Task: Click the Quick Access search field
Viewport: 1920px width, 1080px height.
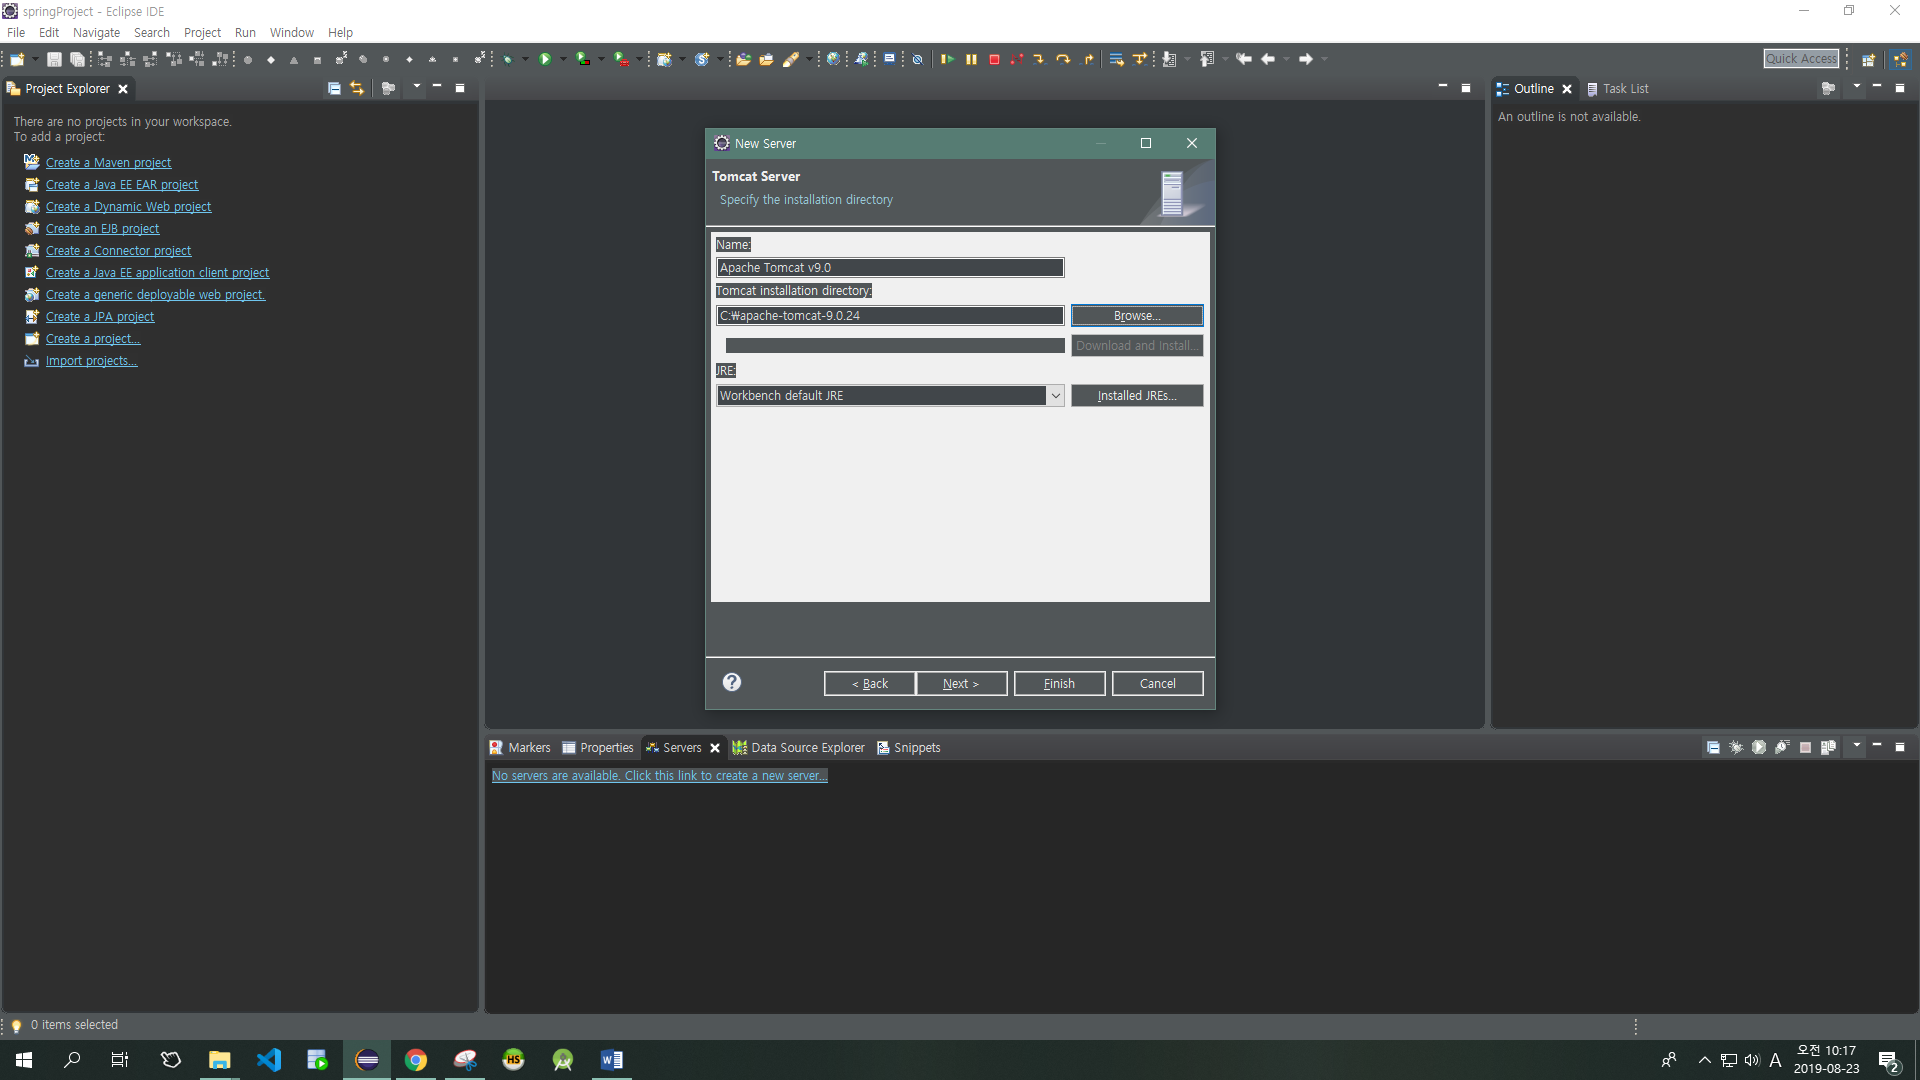Action: (1801, 59)
